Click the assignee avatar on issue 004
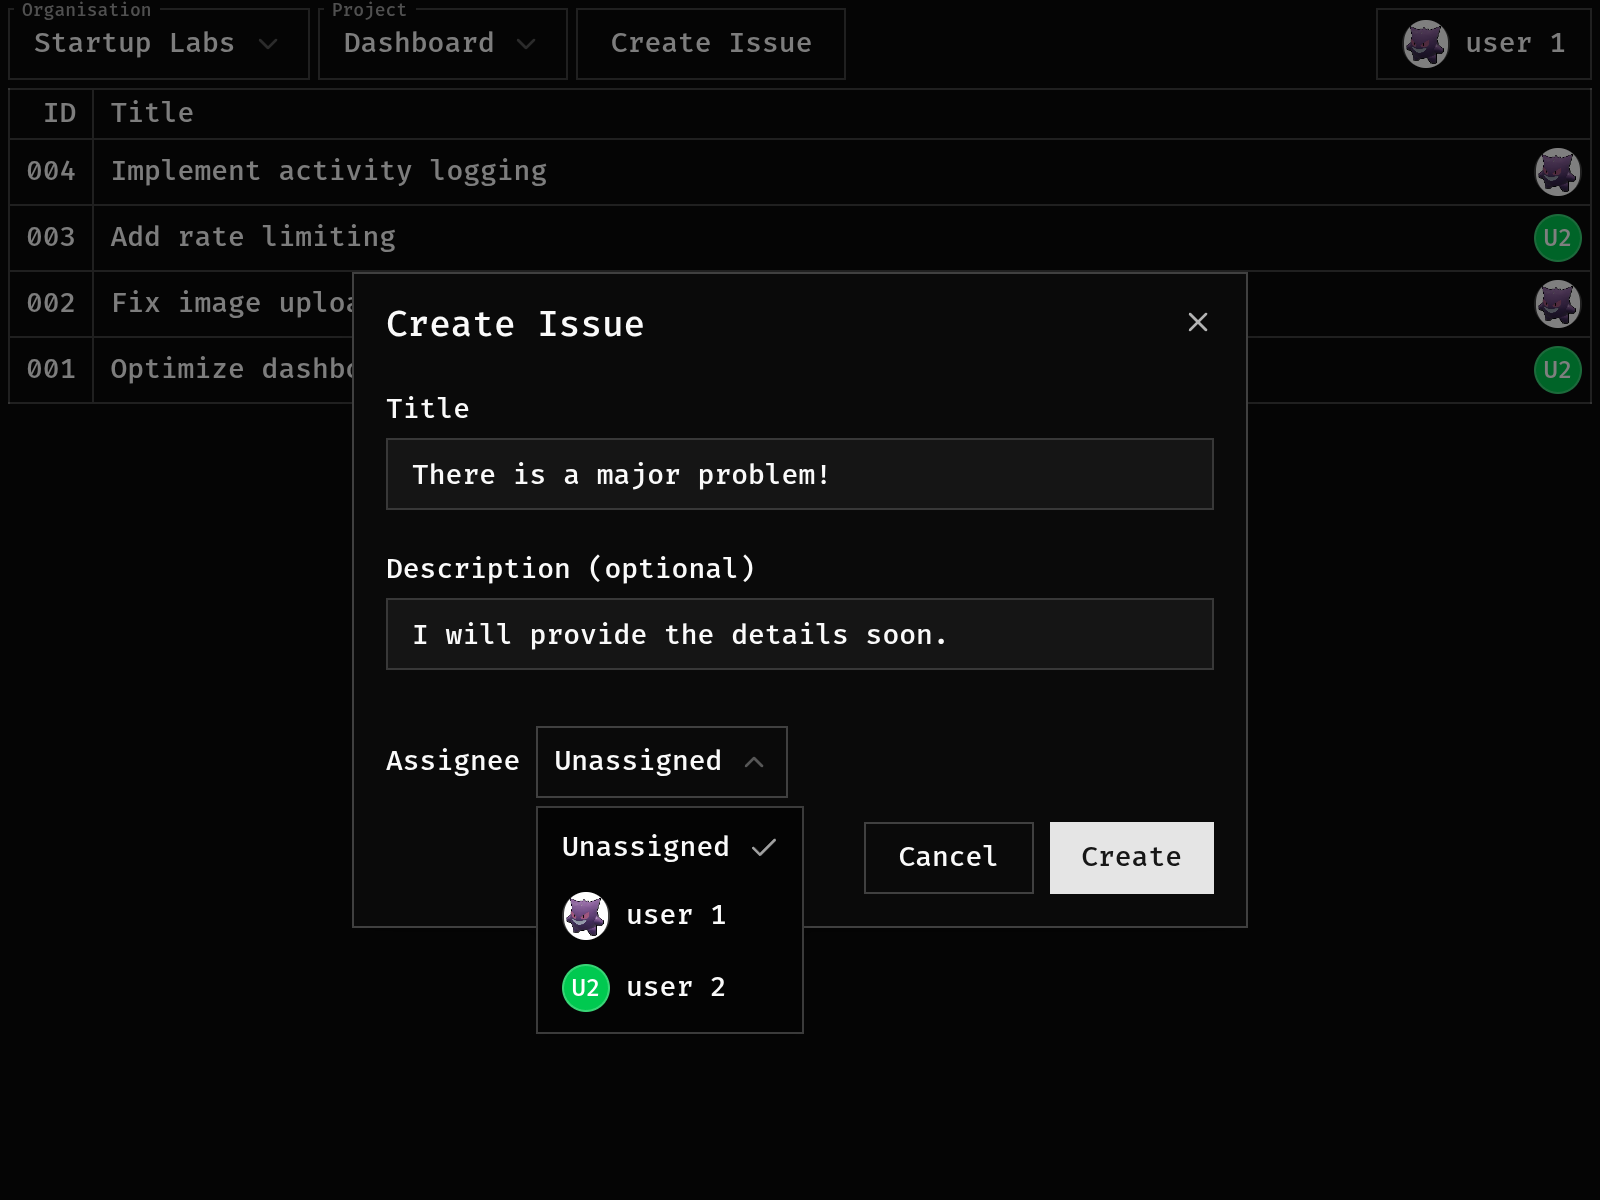The width and height of the screenshot is (1600, 1200). click(1557, 172)
